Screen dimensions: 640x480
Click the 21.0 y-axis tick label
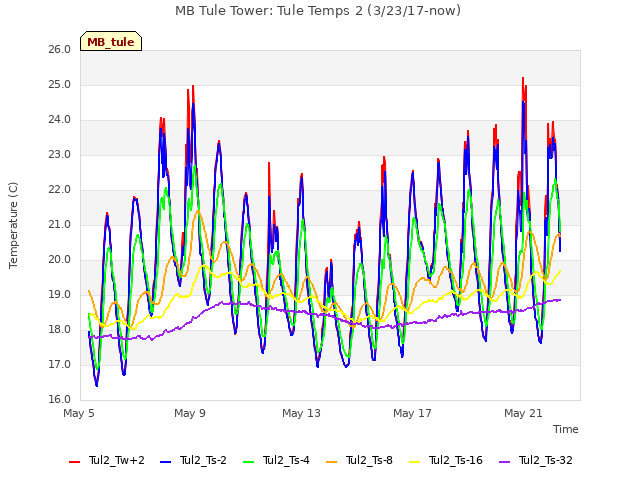coord(60,225)
